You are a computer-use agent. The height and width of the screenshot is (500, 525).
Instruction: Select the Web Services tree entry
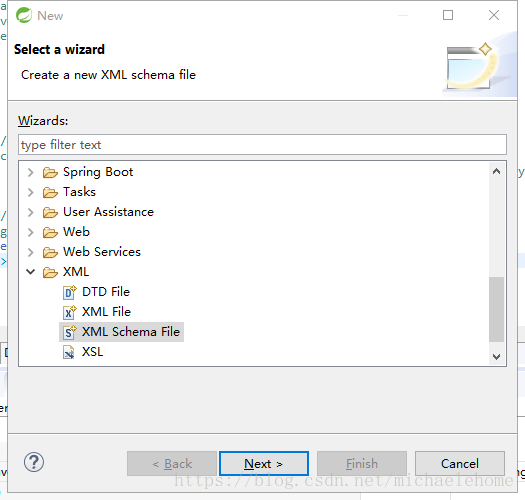[x=102, y=252]
